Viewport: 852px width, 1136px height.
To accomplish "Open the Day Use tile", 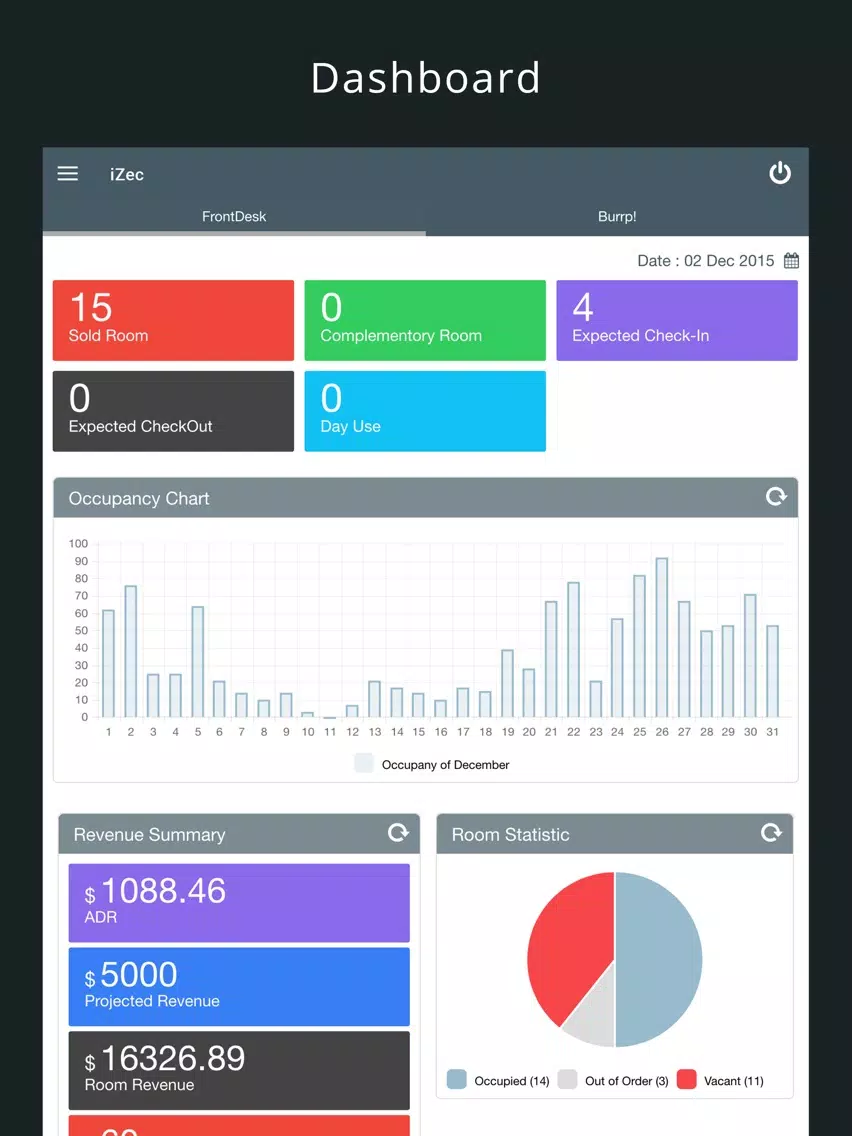I will 425,411.
